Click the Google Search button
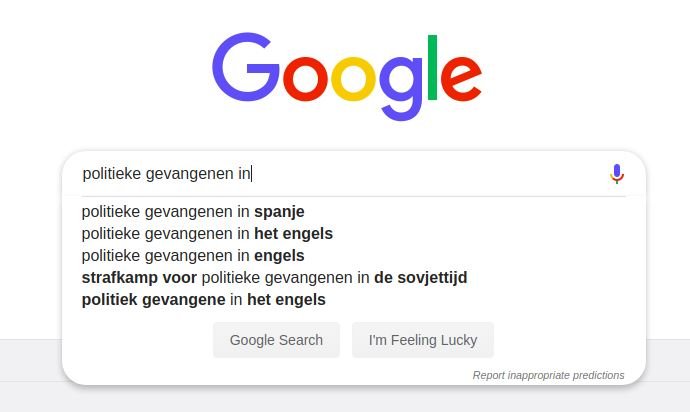690x412 pixels. (276, 340)
